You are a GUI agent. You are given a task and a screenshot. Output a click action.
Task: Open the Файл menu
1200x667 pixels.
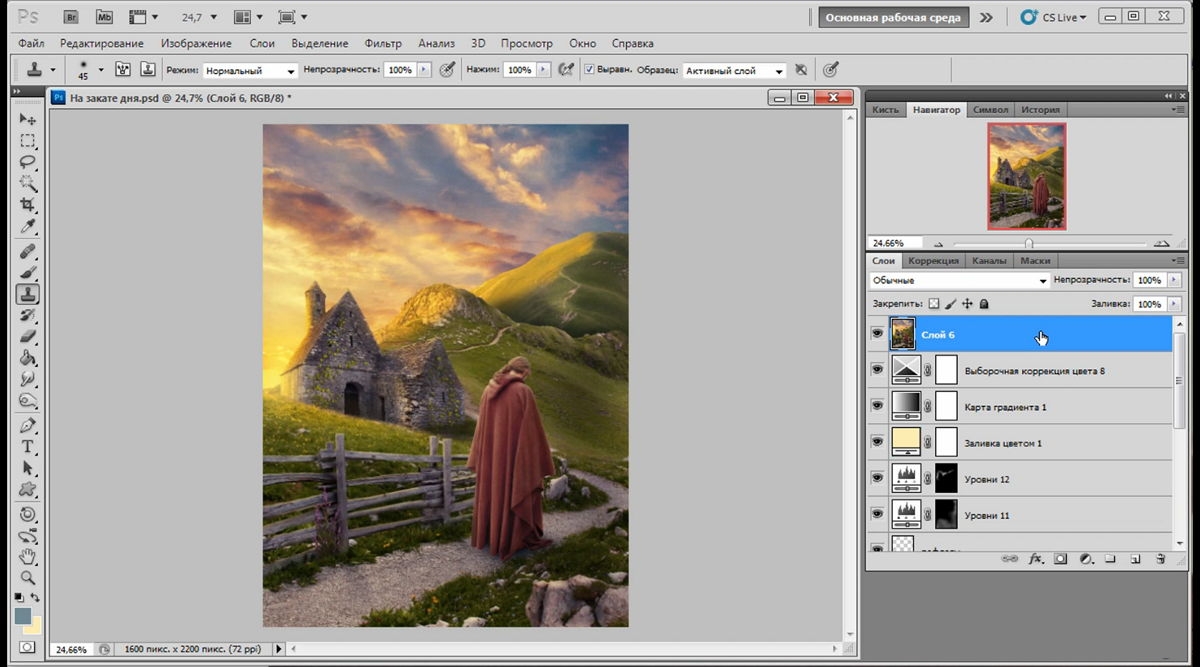coord(31,43)
